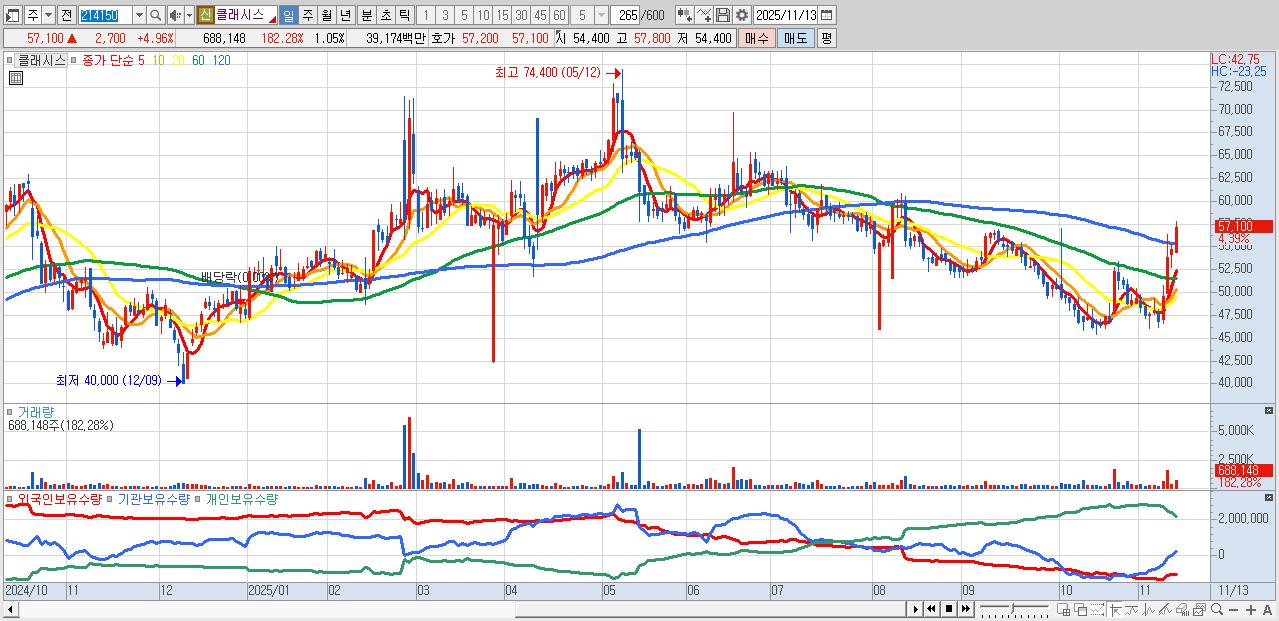Click the horizontal wave line tool icon
Image resolution: width=1279 pixels, height=621 pixels.
pyautogui.click(x=1131, y=610)
